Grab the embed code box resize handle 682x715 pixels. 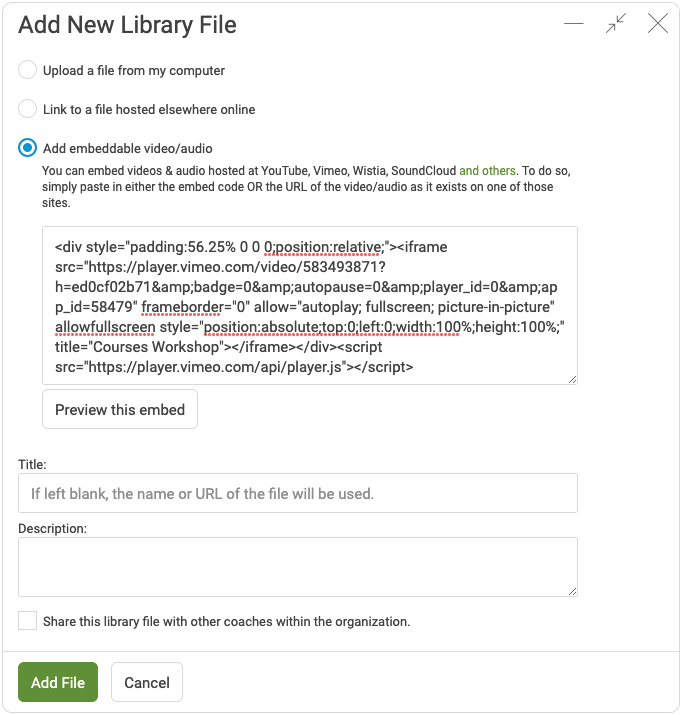[x=573, y=379]
